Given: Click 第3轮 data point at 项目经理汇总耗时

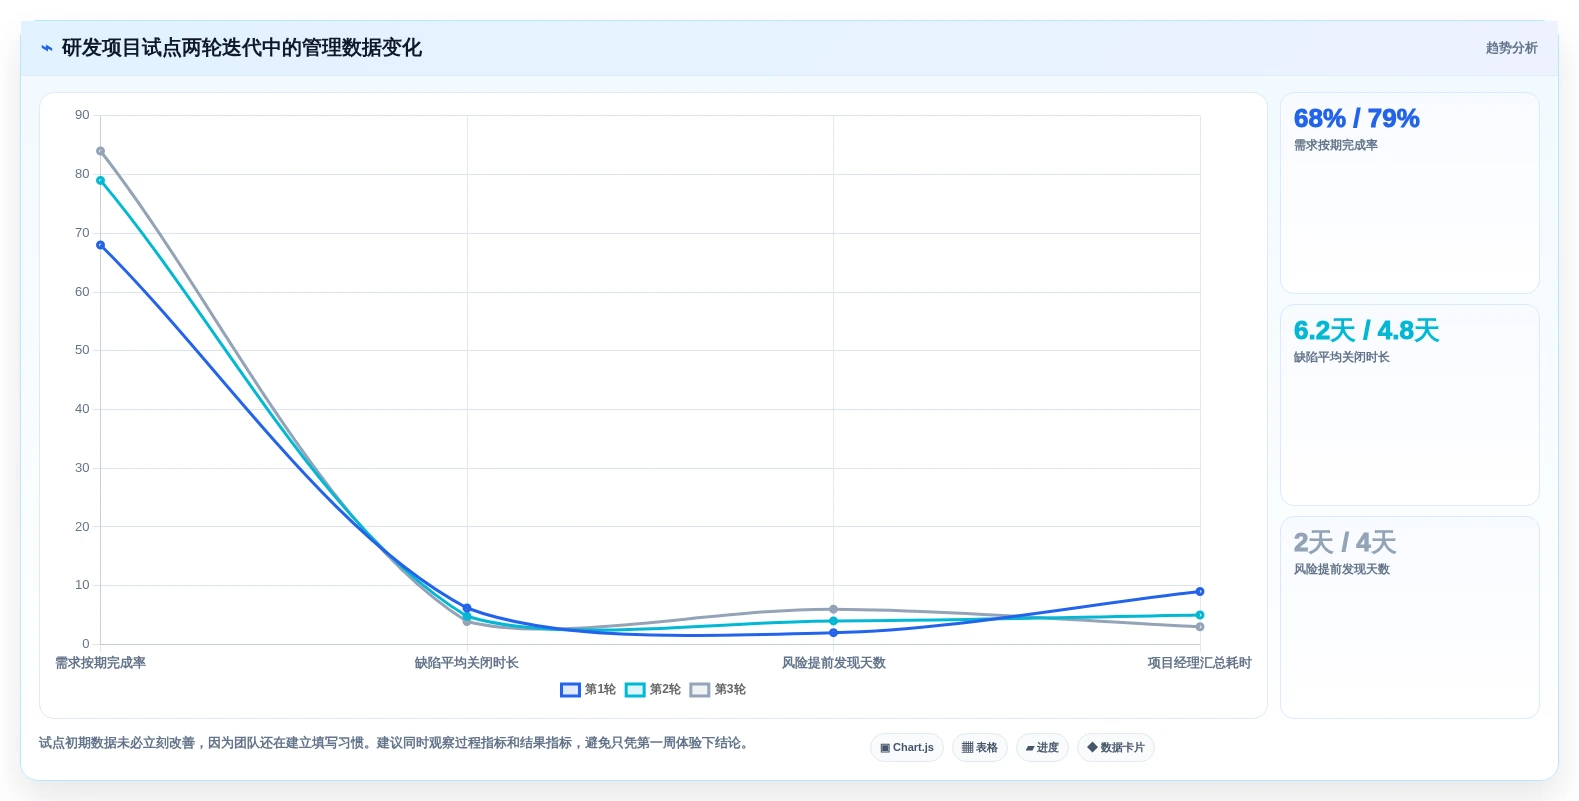Looking at the screenshot, I should click(1200, 627).
